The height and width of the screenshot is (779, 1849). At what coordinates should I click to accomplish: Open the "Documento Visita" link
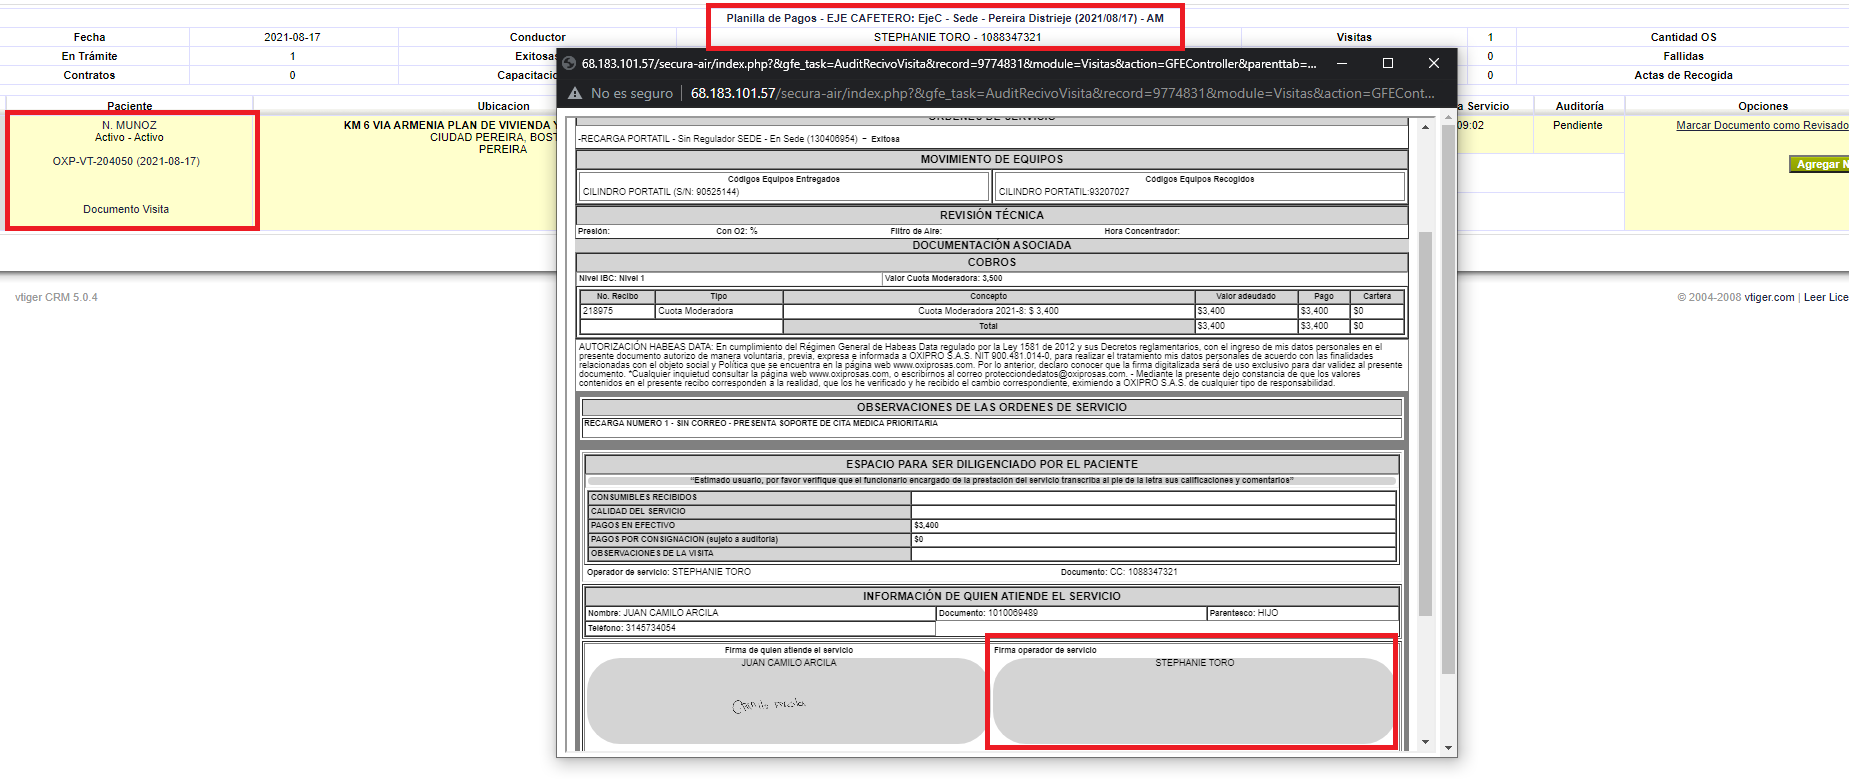[126, 209]
